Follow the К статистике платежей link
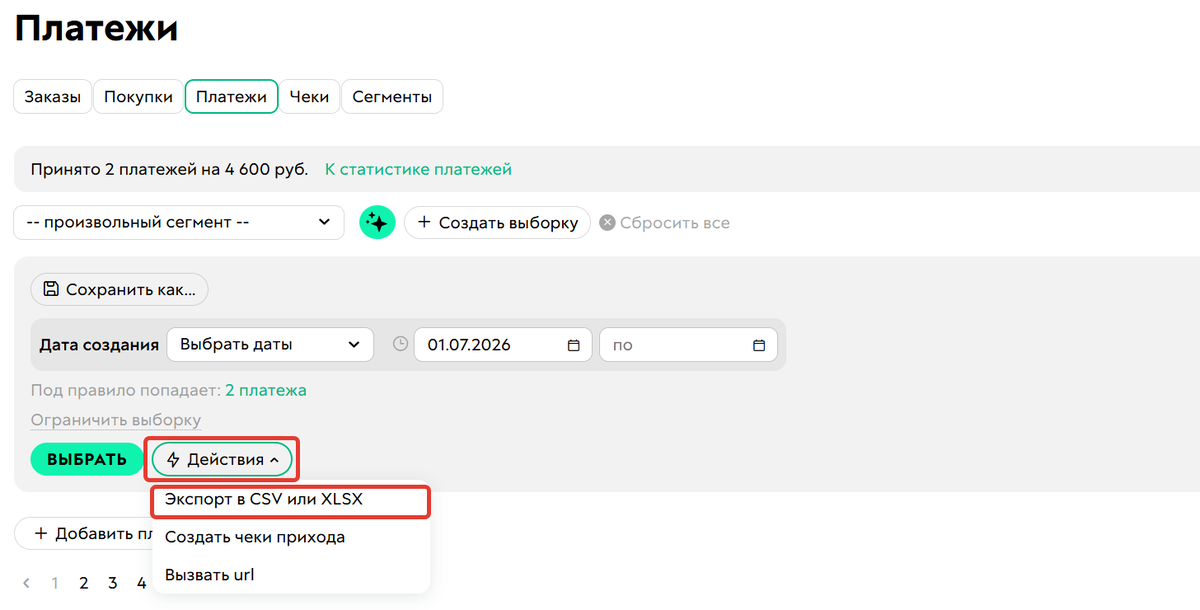The height and width of the screenshot is (610, 1200). point(418,169)
